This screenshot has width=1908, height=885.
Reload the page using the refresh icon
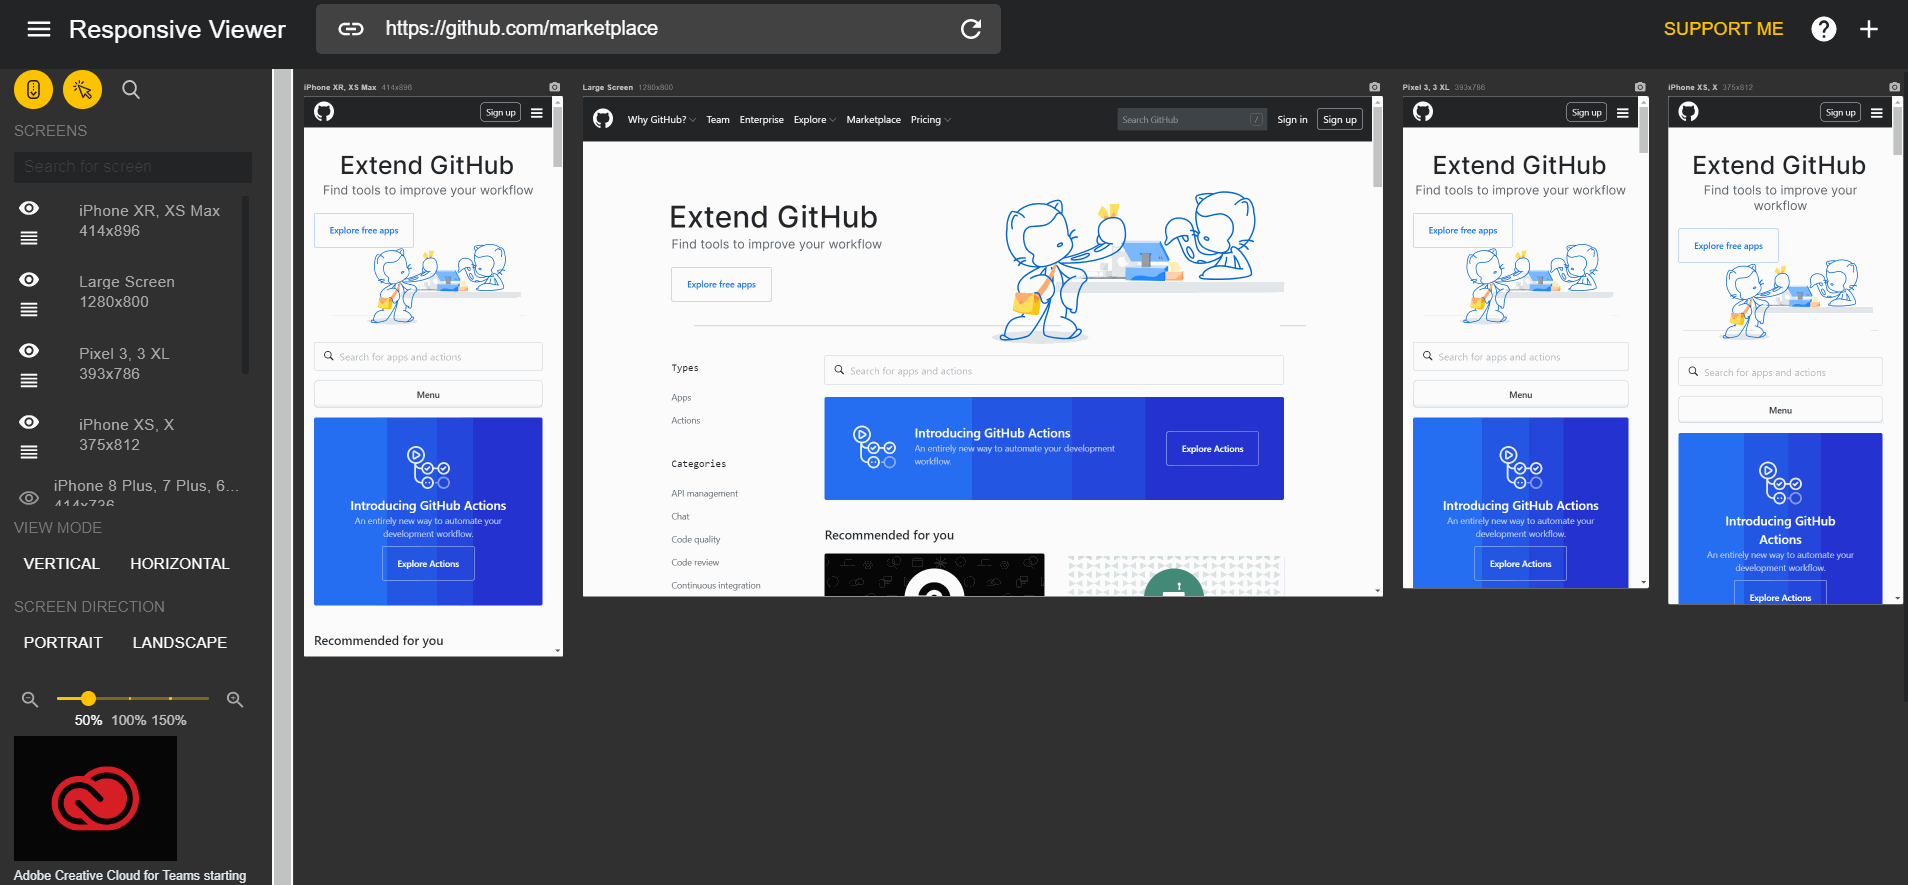pyautogui.click(x=970, y=29)
